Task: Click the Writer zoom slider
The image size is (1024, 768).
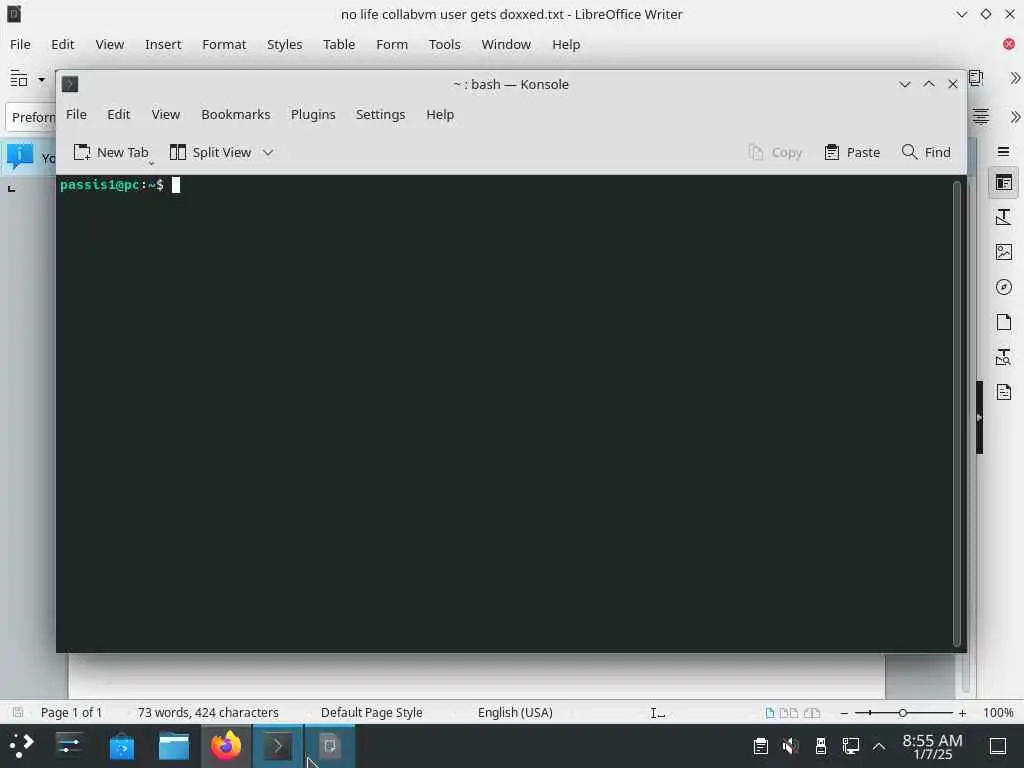Action: 903,713
